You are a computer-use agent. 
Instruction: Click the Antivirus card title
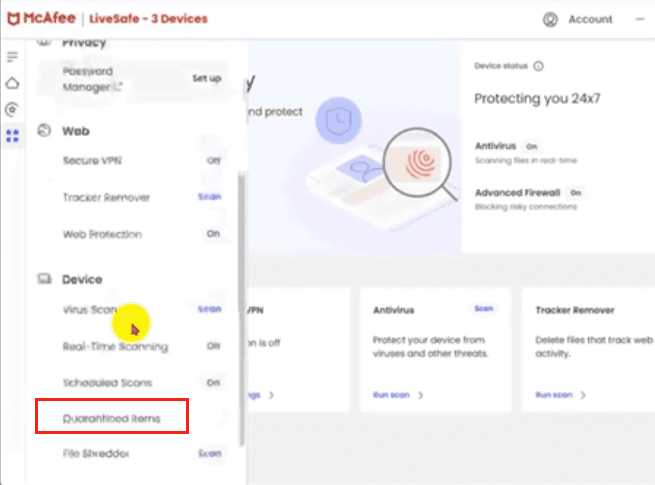point(394,310)
